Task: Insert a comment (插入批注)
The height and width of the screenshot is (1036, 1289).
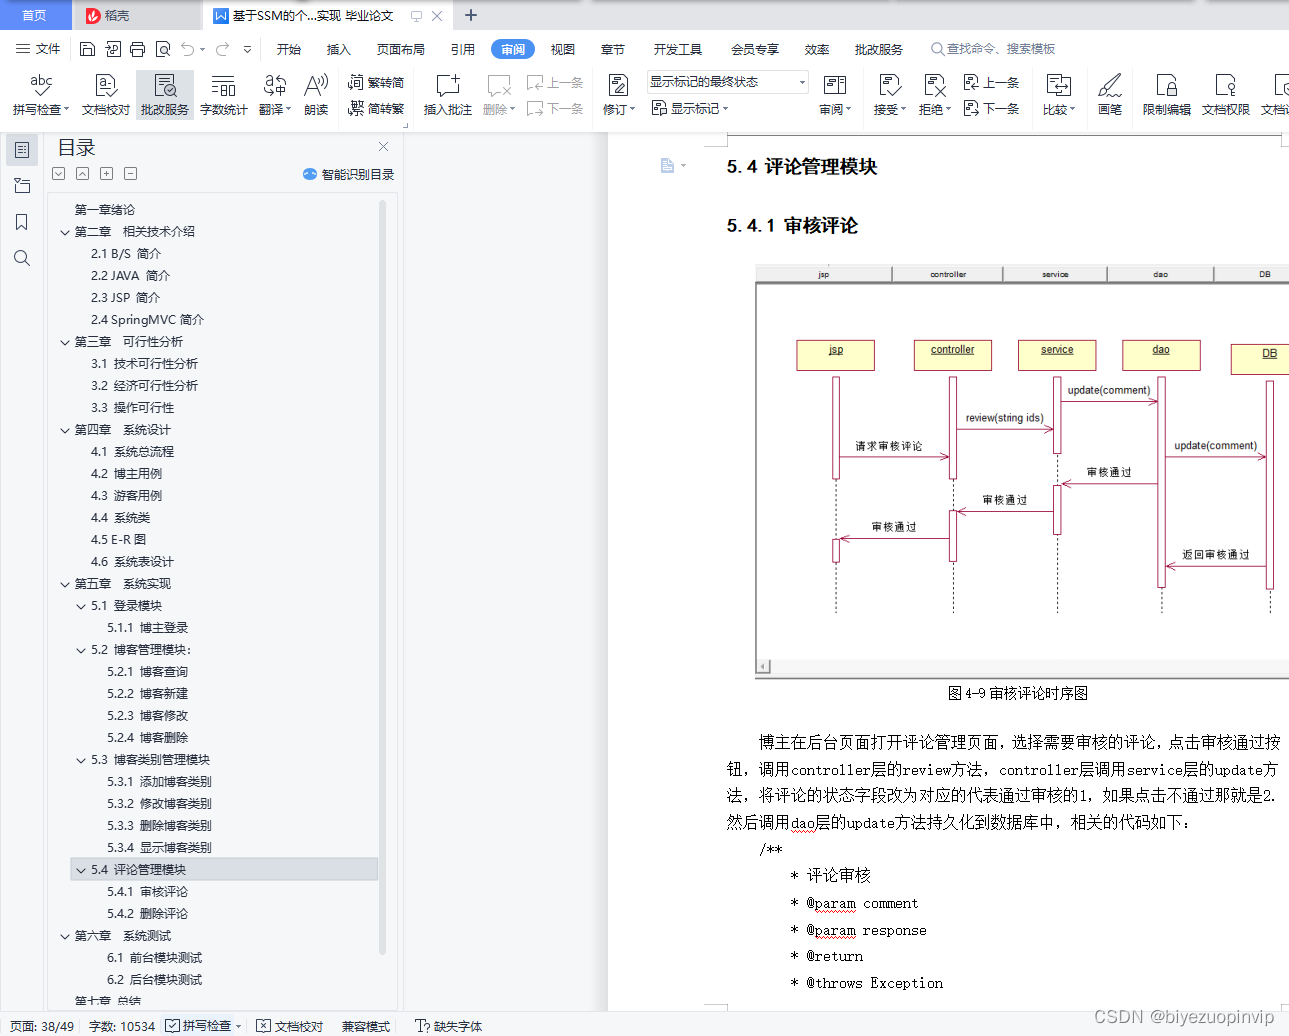Action: tap(447, 94)
